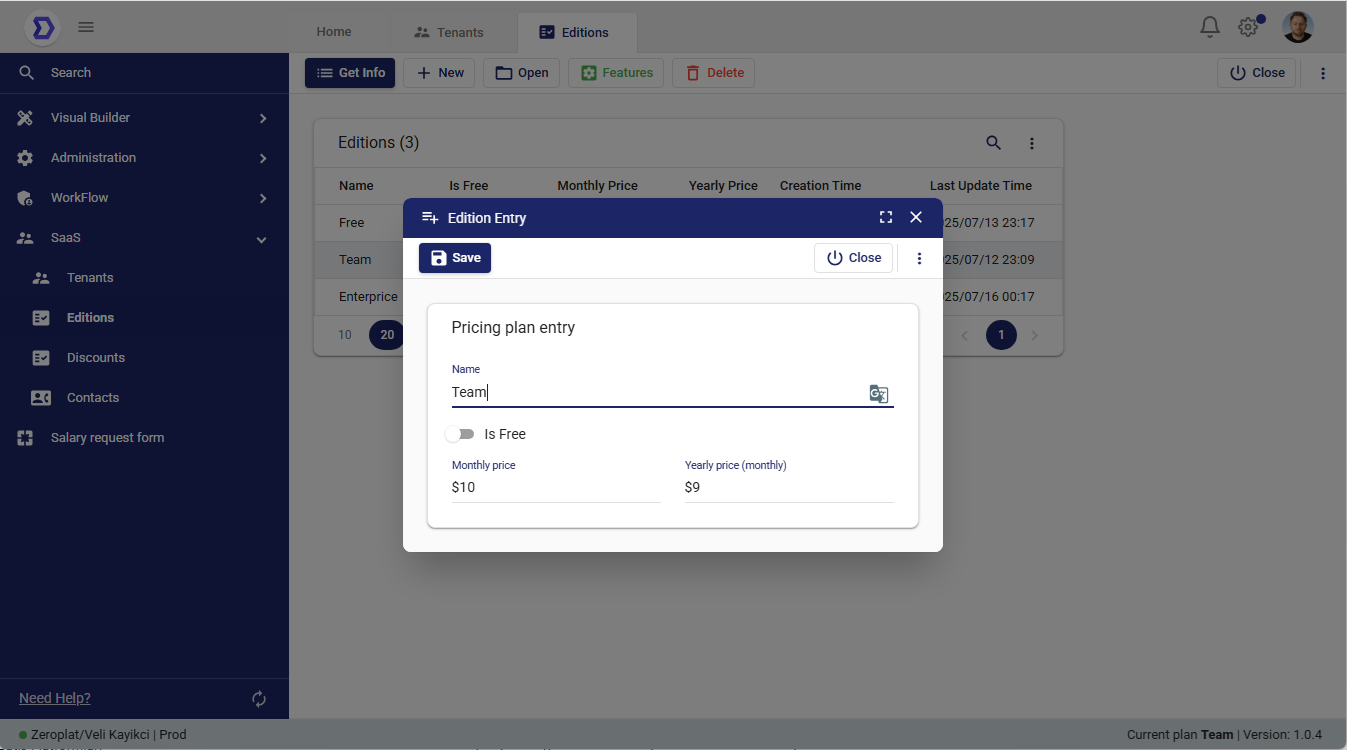This screenshot has height=750, width=1347.
Task: Open the settings gear in header
Action: click(x=1248, y=27)
